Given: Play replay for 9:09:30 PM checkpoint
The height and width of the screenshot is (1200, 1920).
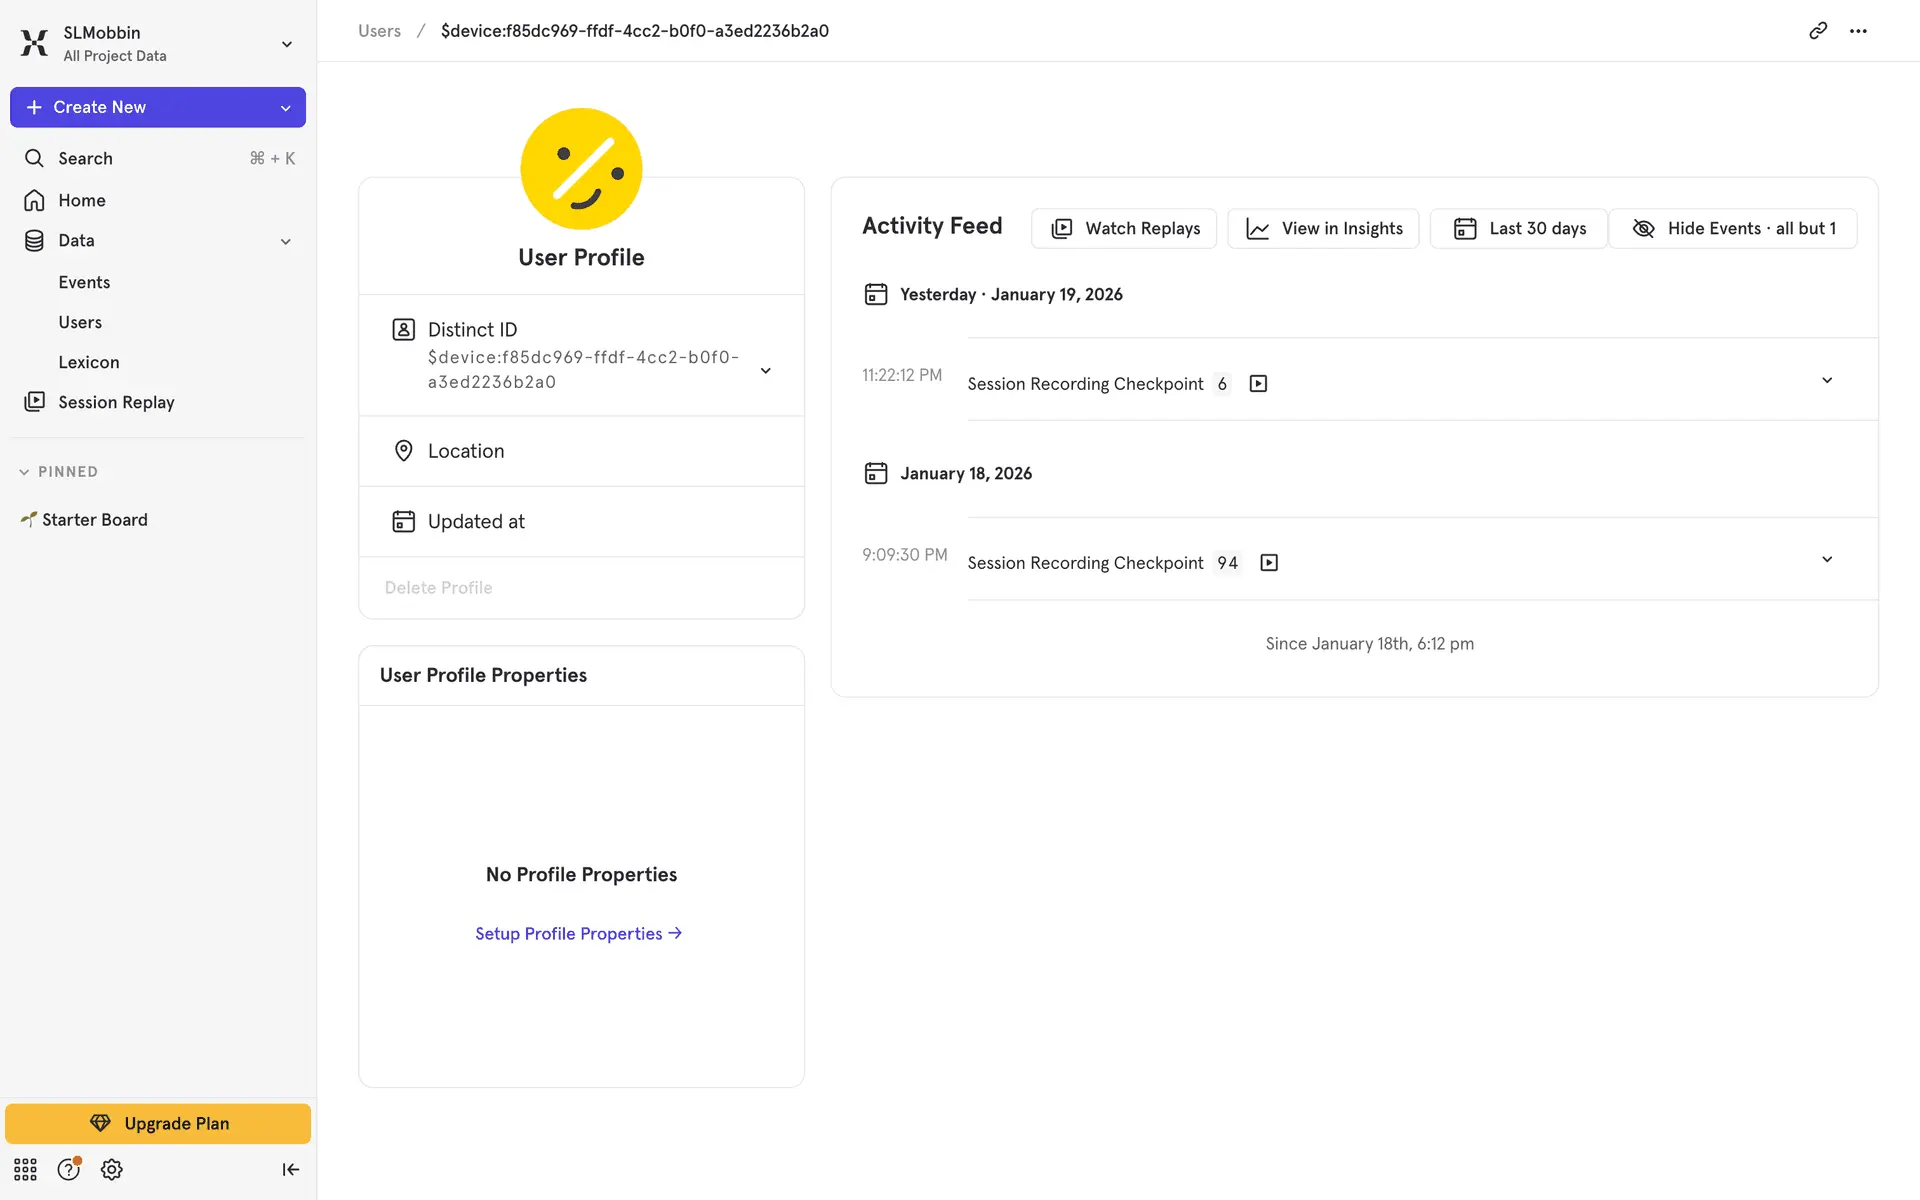Looking at the screenshot, I should [x=1269, y=563].
